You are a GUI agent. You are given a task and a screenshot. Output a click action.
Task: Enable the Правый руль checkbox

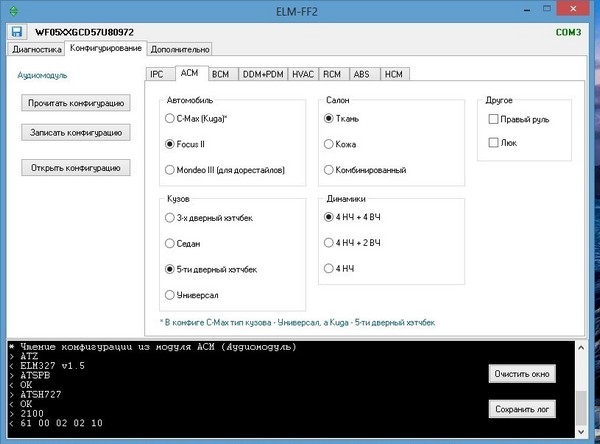(493, 119)
